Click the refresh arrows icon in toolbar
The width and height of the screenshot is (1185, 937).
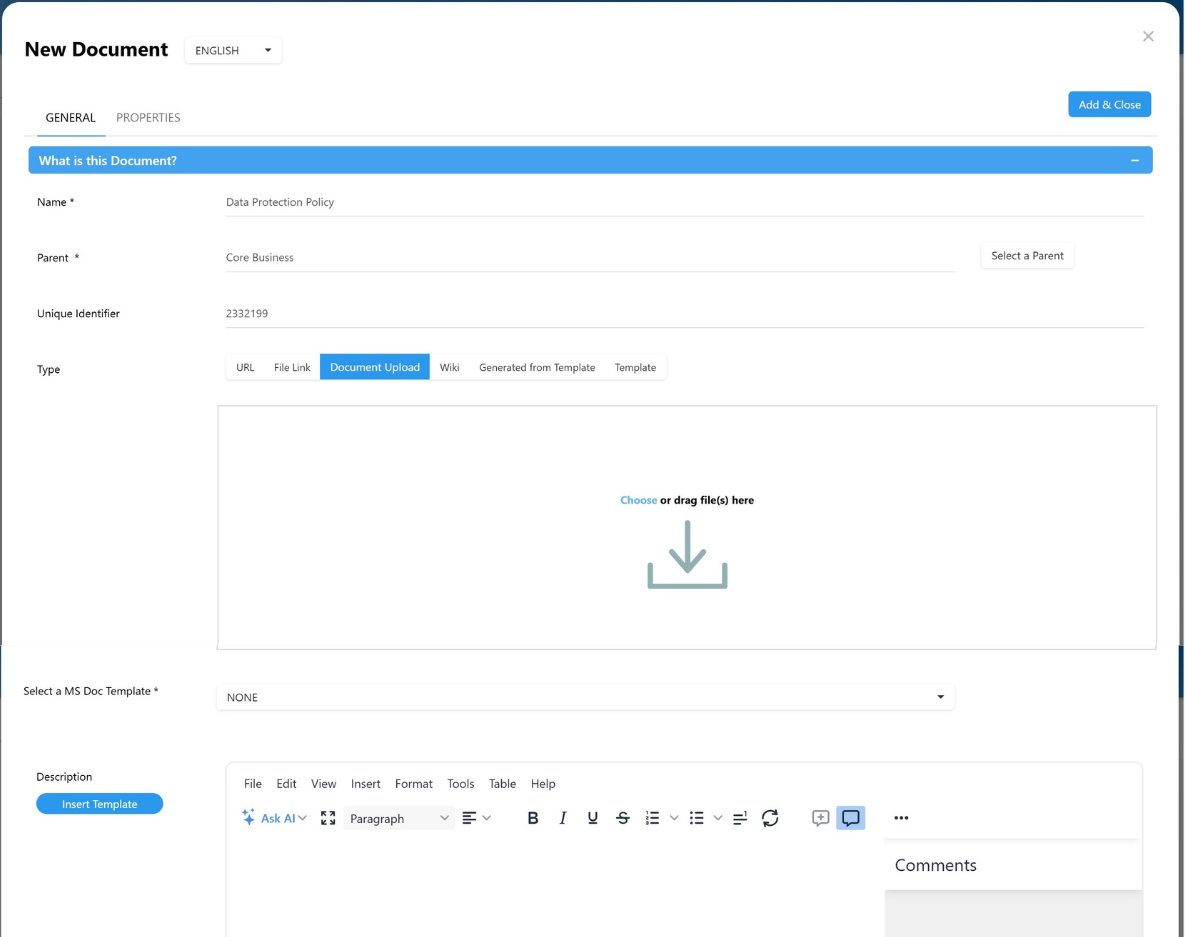pyautogui.click(x=770, y=818)
